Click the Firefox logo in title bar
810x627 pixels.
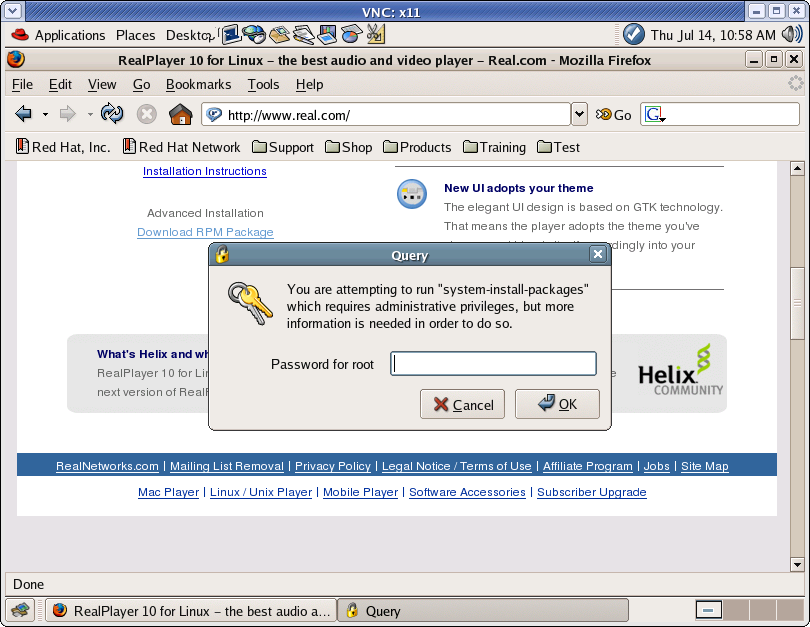tap(16, 60)
